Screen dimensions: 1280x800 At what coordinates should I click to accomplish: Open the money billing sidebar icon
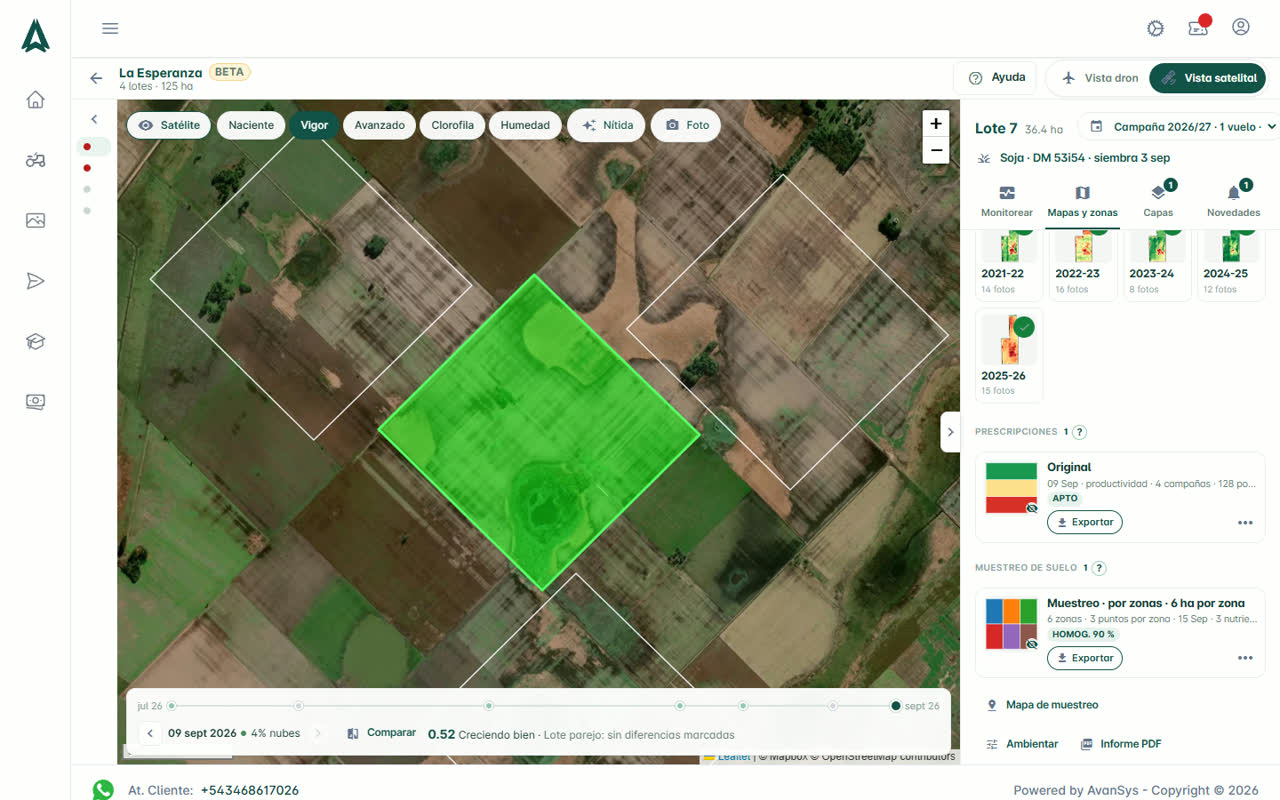click(x=36, y=401)
